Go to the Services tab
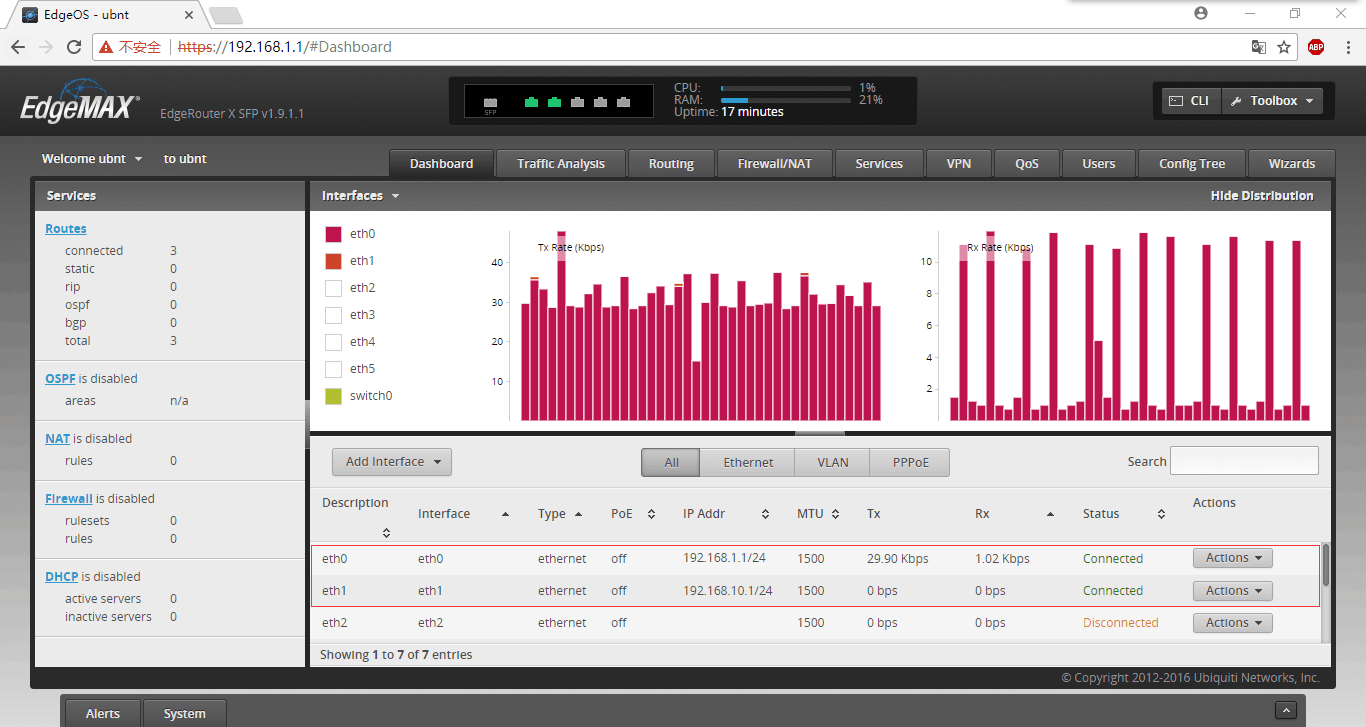The width and height of the screenshot is (1366, 727). [879, 164]
